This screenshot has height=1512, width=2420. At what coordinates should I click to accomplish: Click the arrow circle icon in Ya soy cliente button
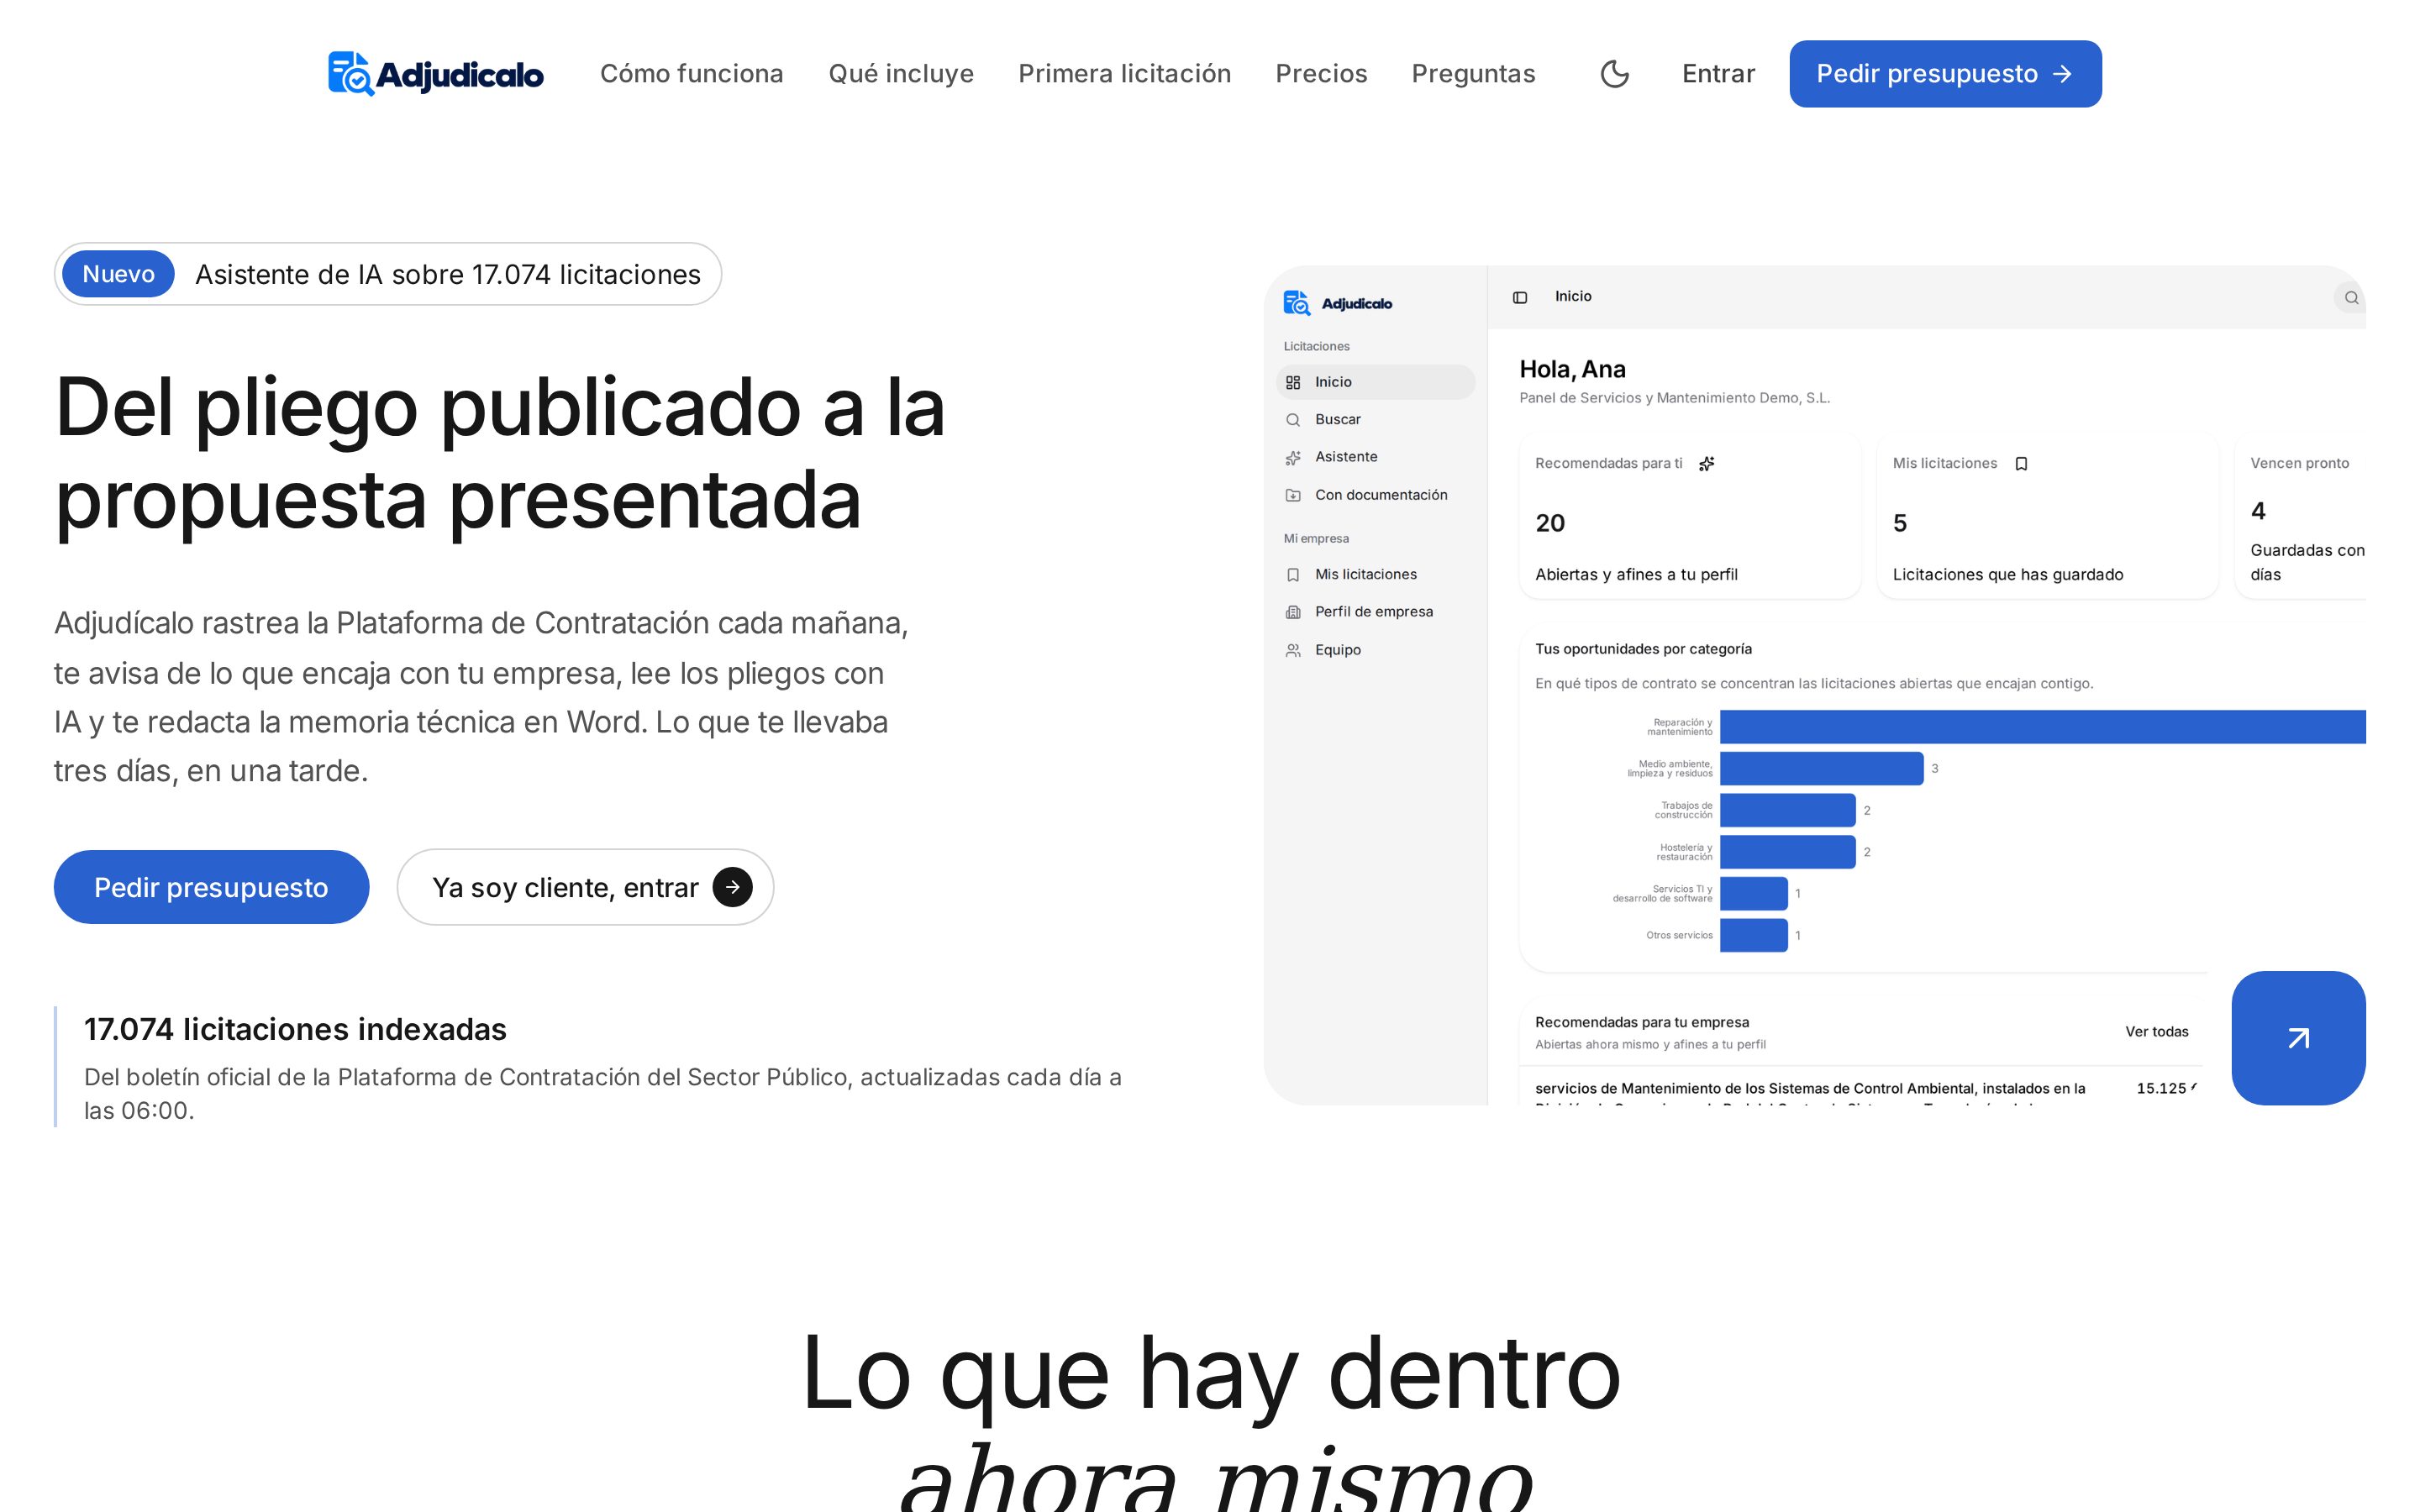[732, 887]
